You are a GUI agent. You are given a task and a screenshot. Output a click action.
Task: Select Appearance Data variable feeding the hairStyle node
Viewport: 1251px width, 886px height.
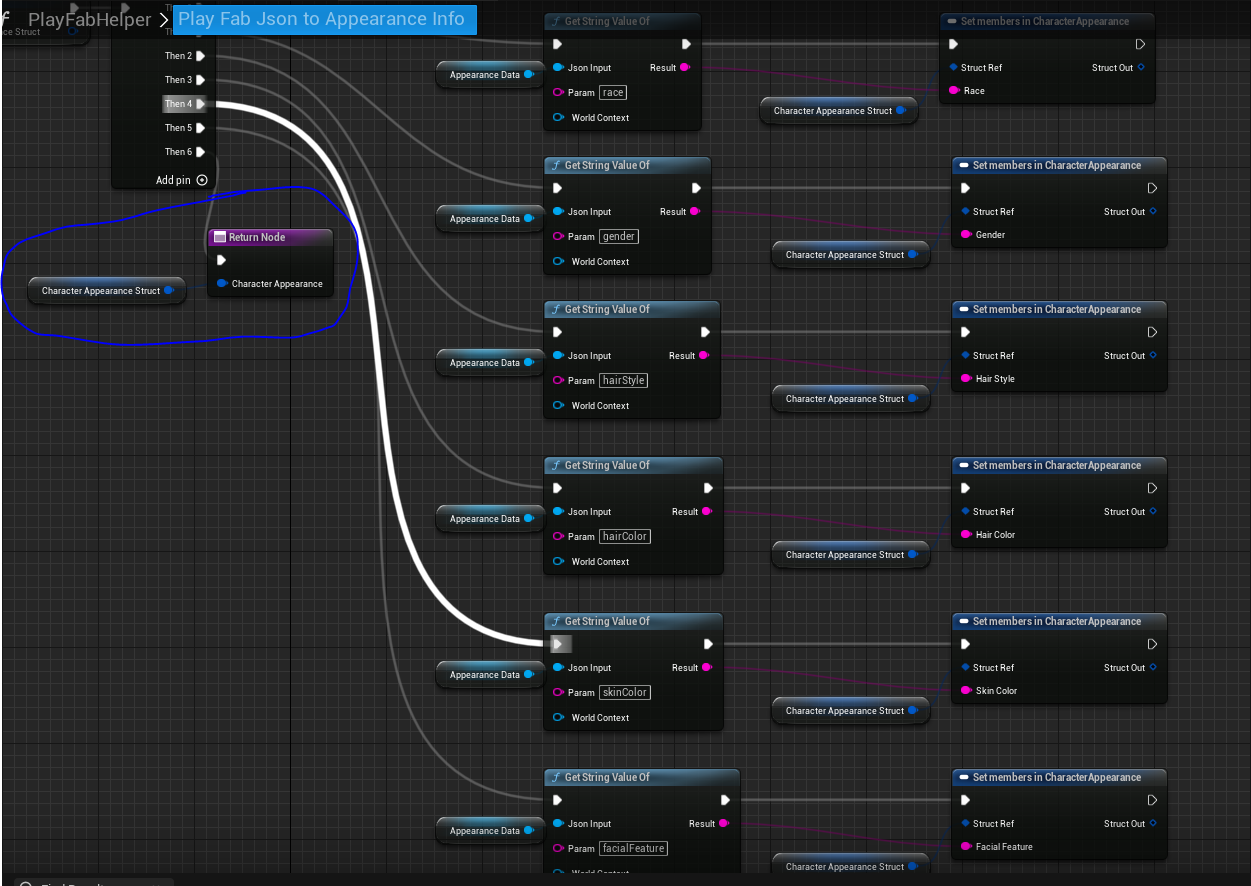tap(490, 363)
